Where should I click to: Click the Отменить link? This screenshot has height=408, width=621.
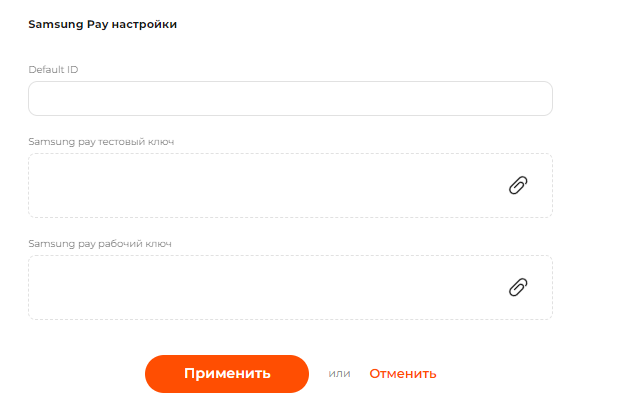[403, 374]
